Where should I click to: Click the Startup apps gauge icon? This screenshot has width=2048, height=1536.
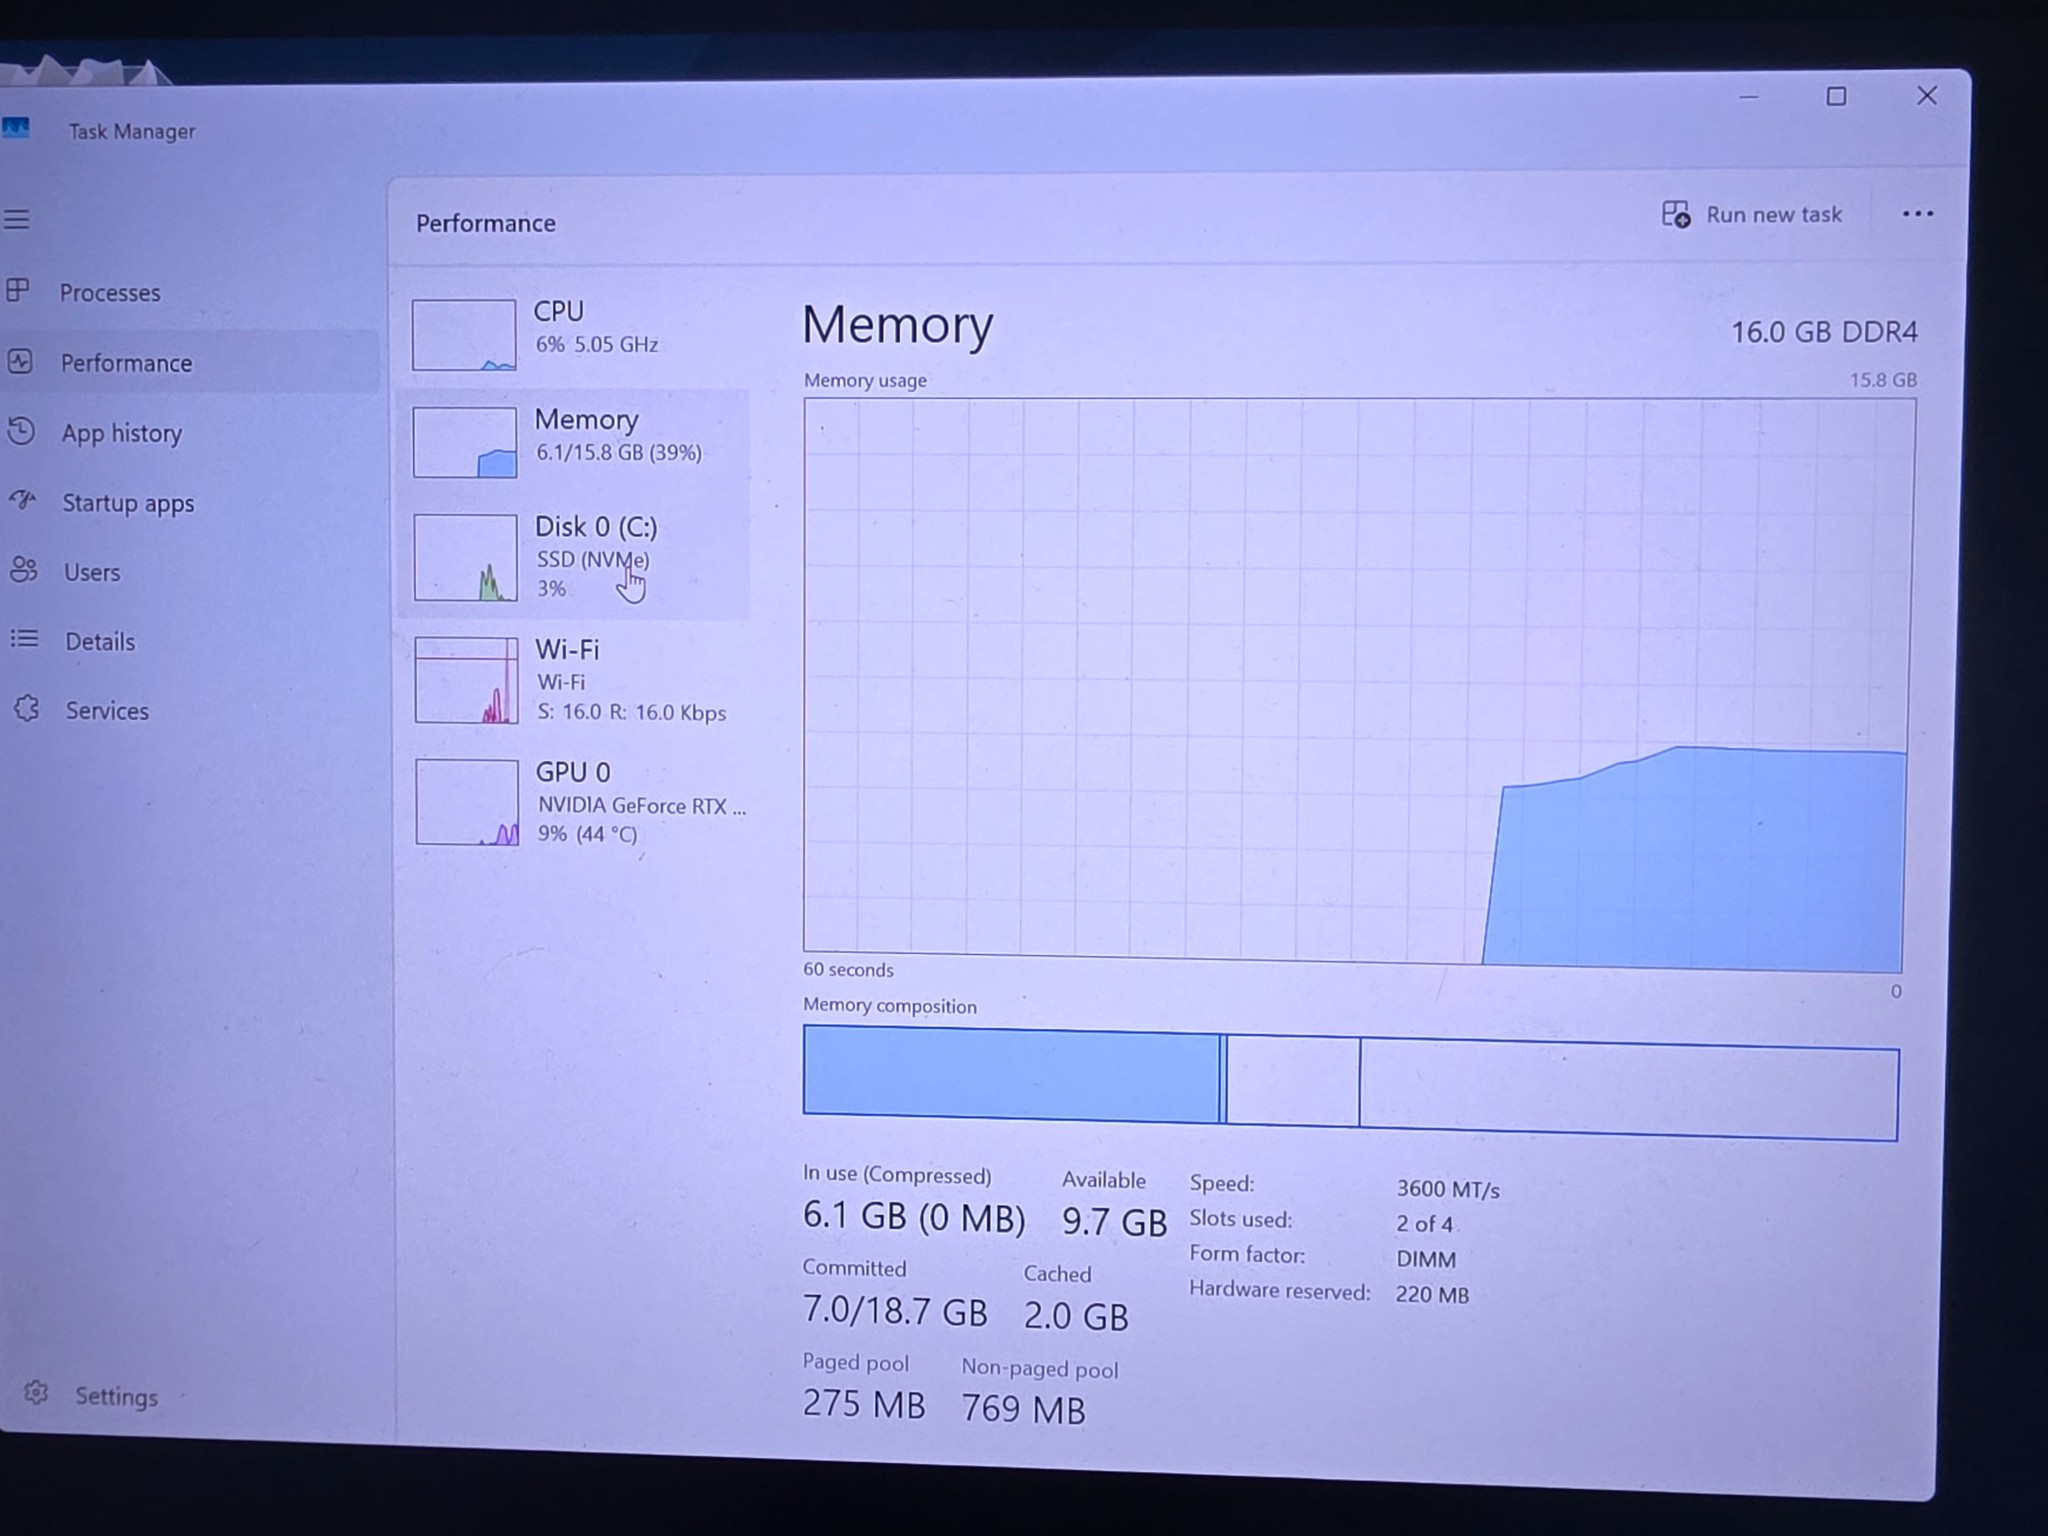pos(23,500)
